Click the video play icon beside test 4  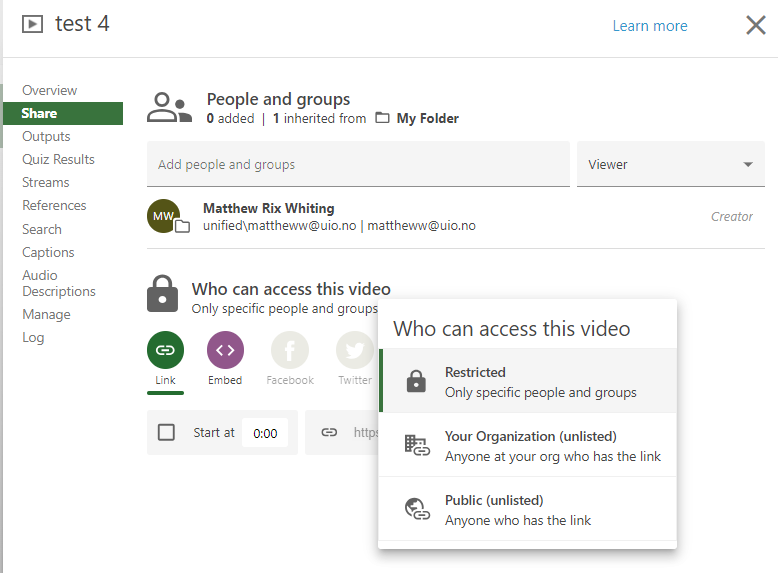click(32, 24)
